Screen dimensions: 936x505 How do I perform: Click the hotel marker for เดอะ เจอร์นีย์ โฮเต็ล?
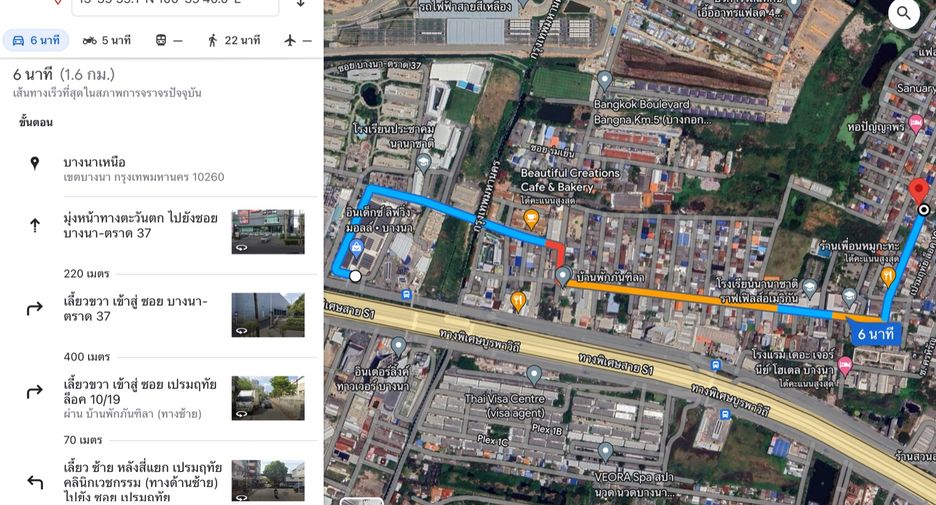click(x=844, y=366)
